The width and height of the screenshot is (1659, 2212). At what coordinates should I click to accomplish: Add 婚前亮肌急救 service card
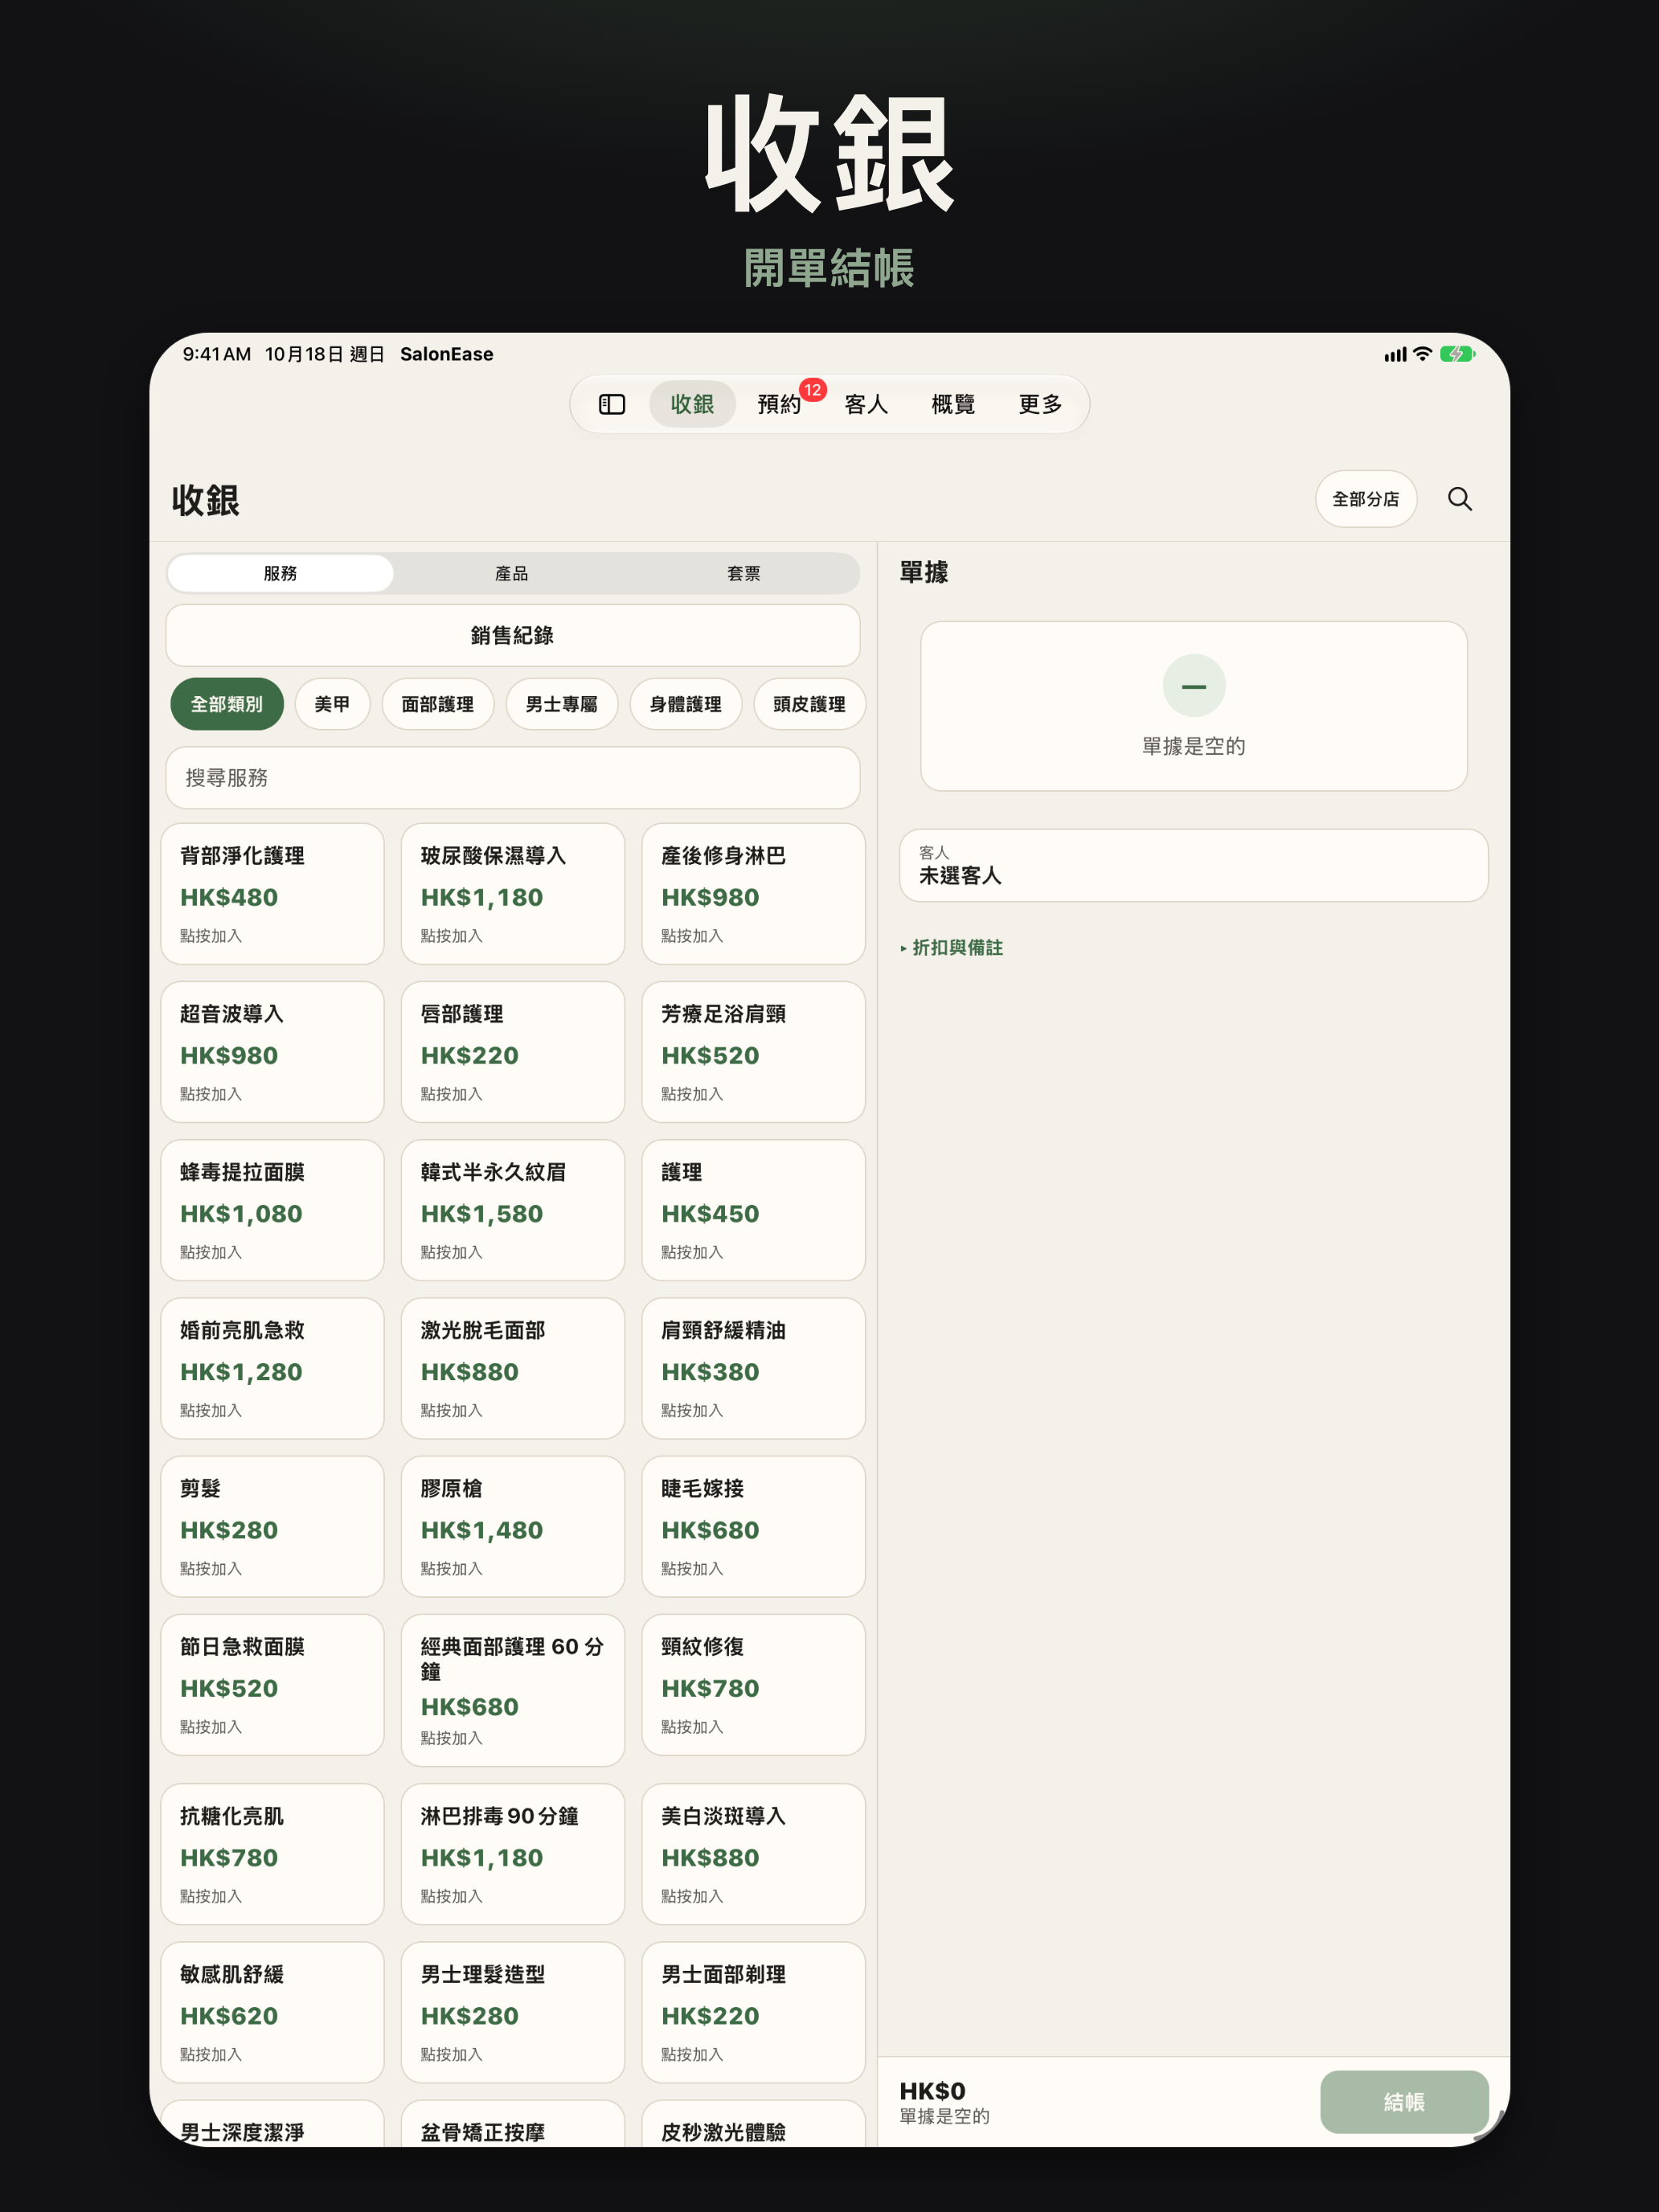tap(273, 1368)
